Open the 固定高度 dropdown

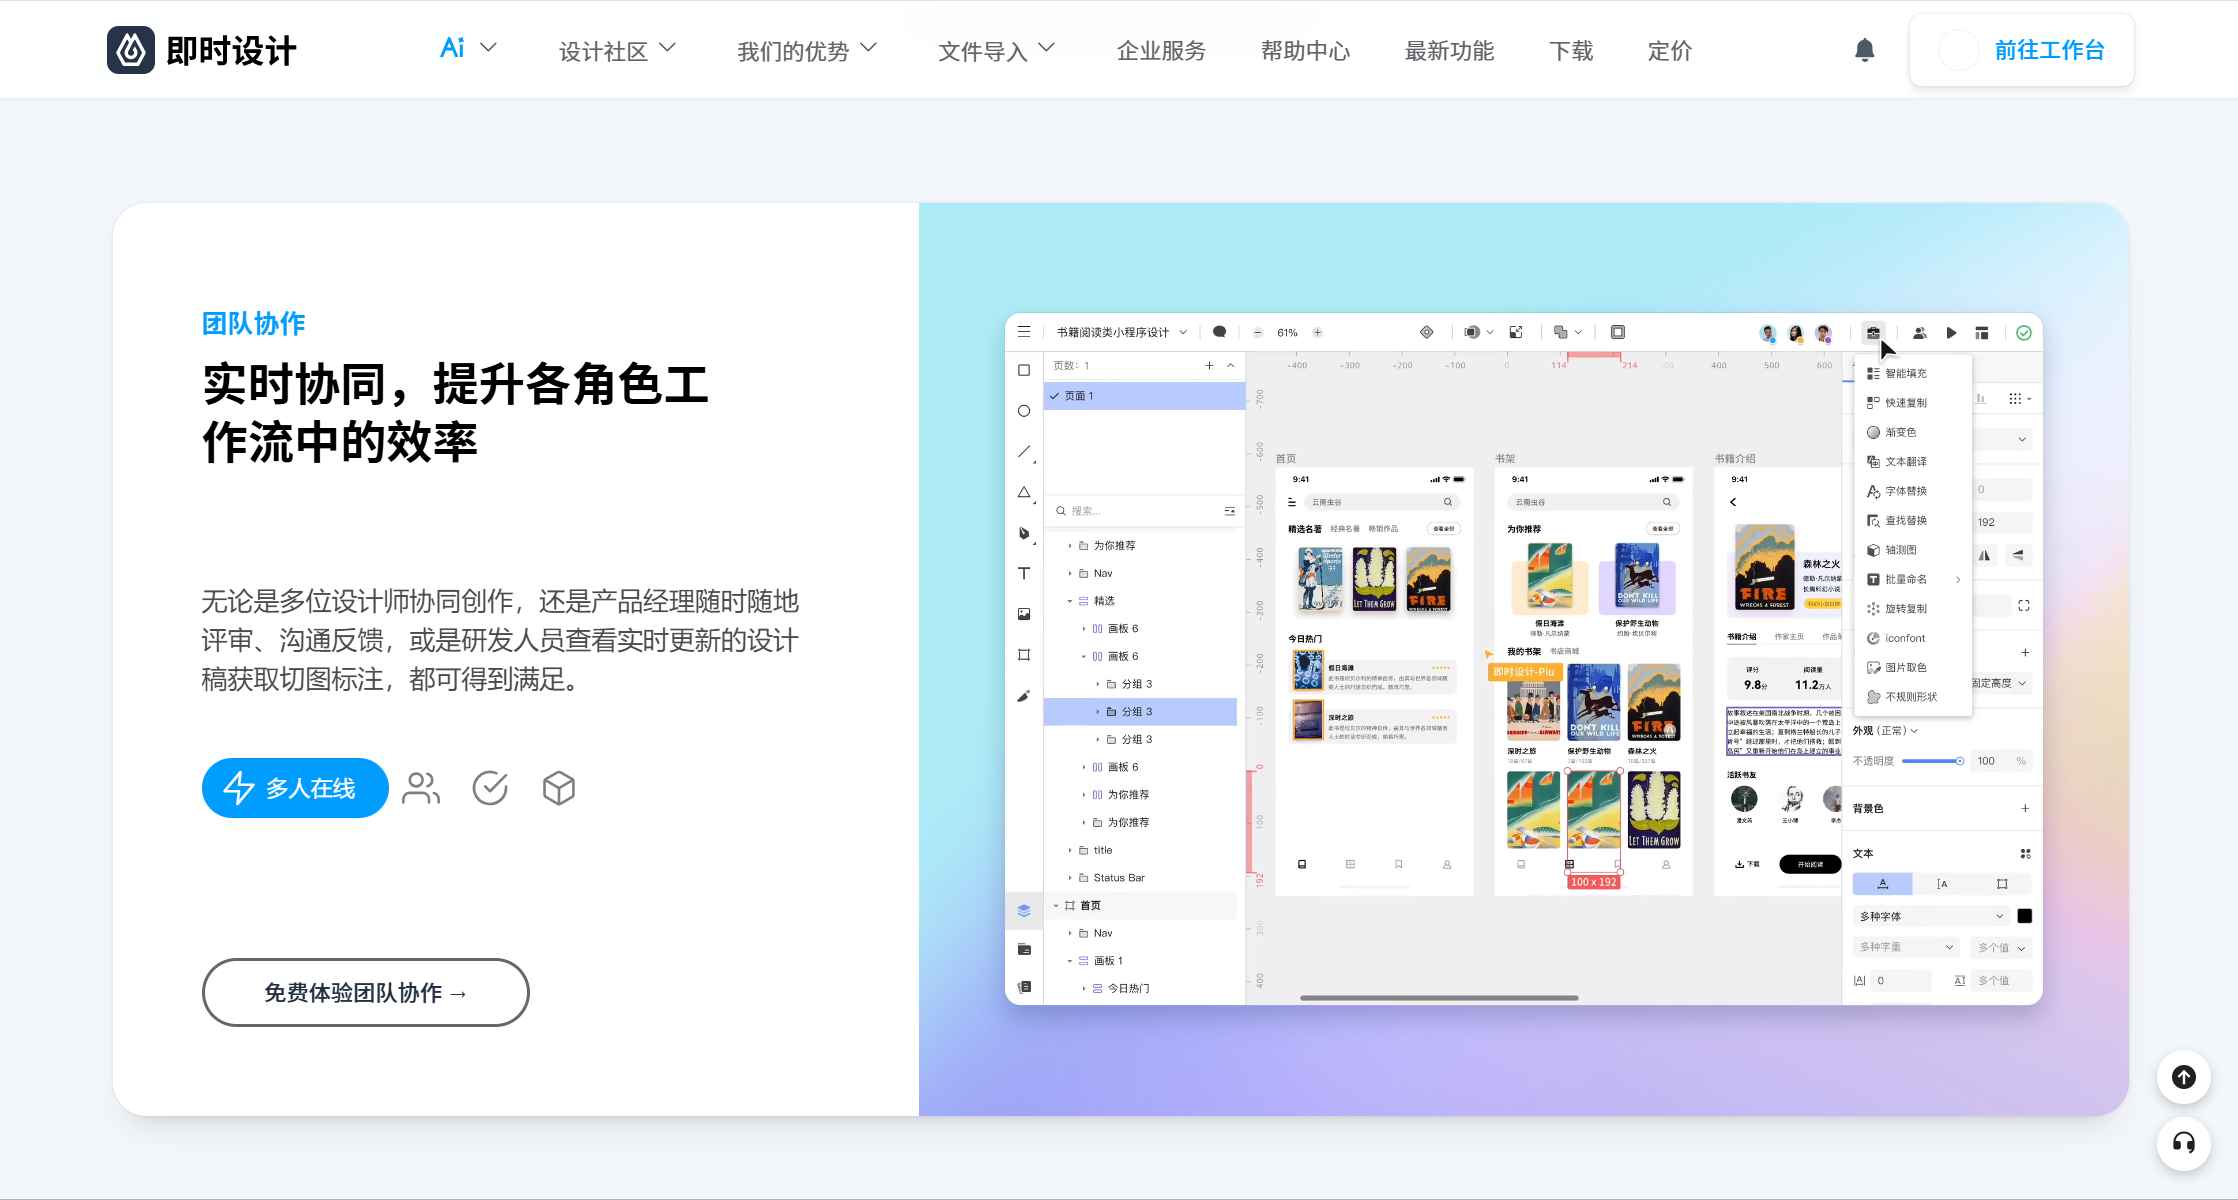coord(2000,683)
